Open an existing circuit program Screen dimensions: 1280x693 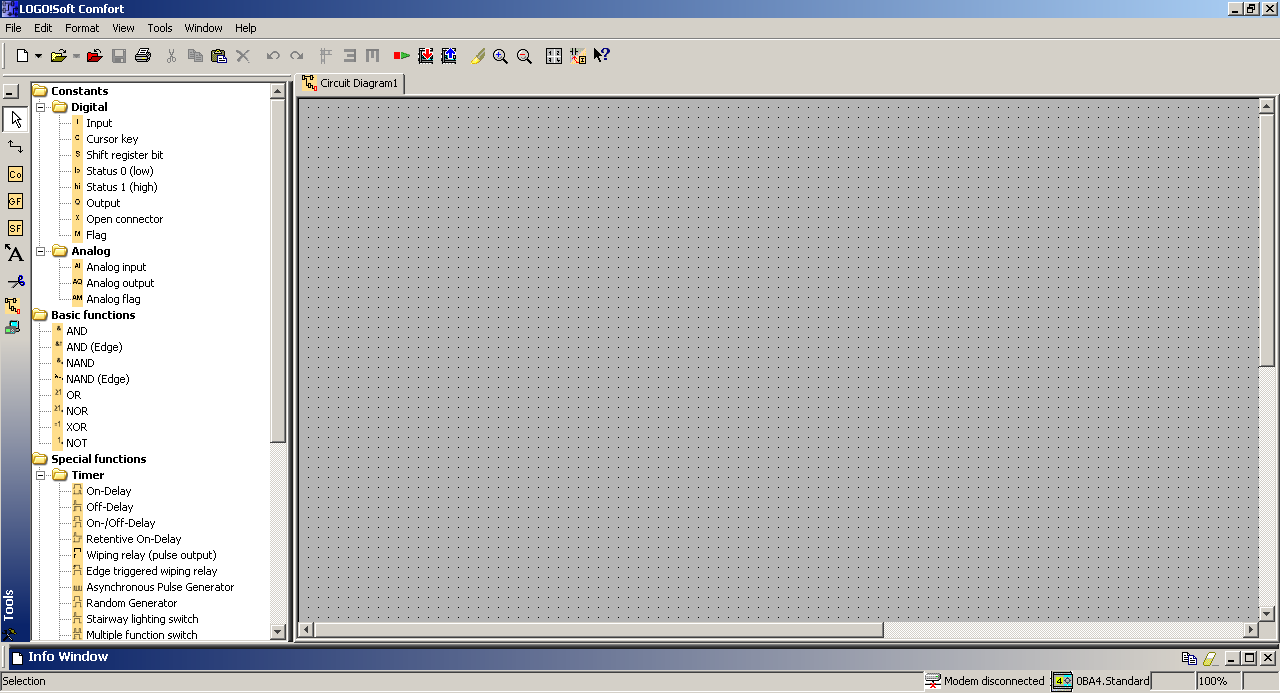click(x=59, y=56)
